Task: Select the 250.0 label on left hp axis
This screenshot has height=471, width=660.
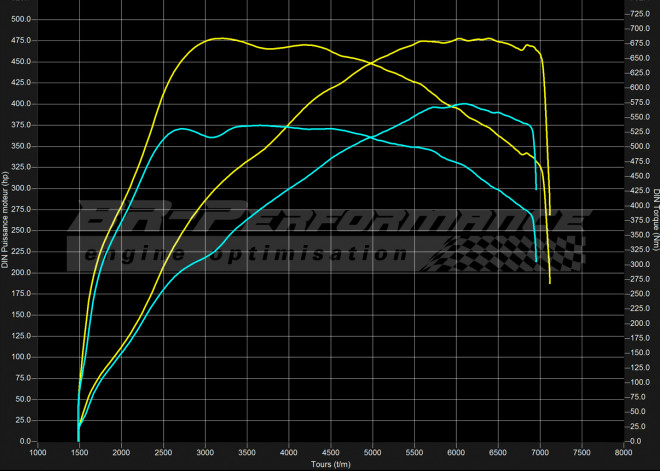Action: (20, 230)
